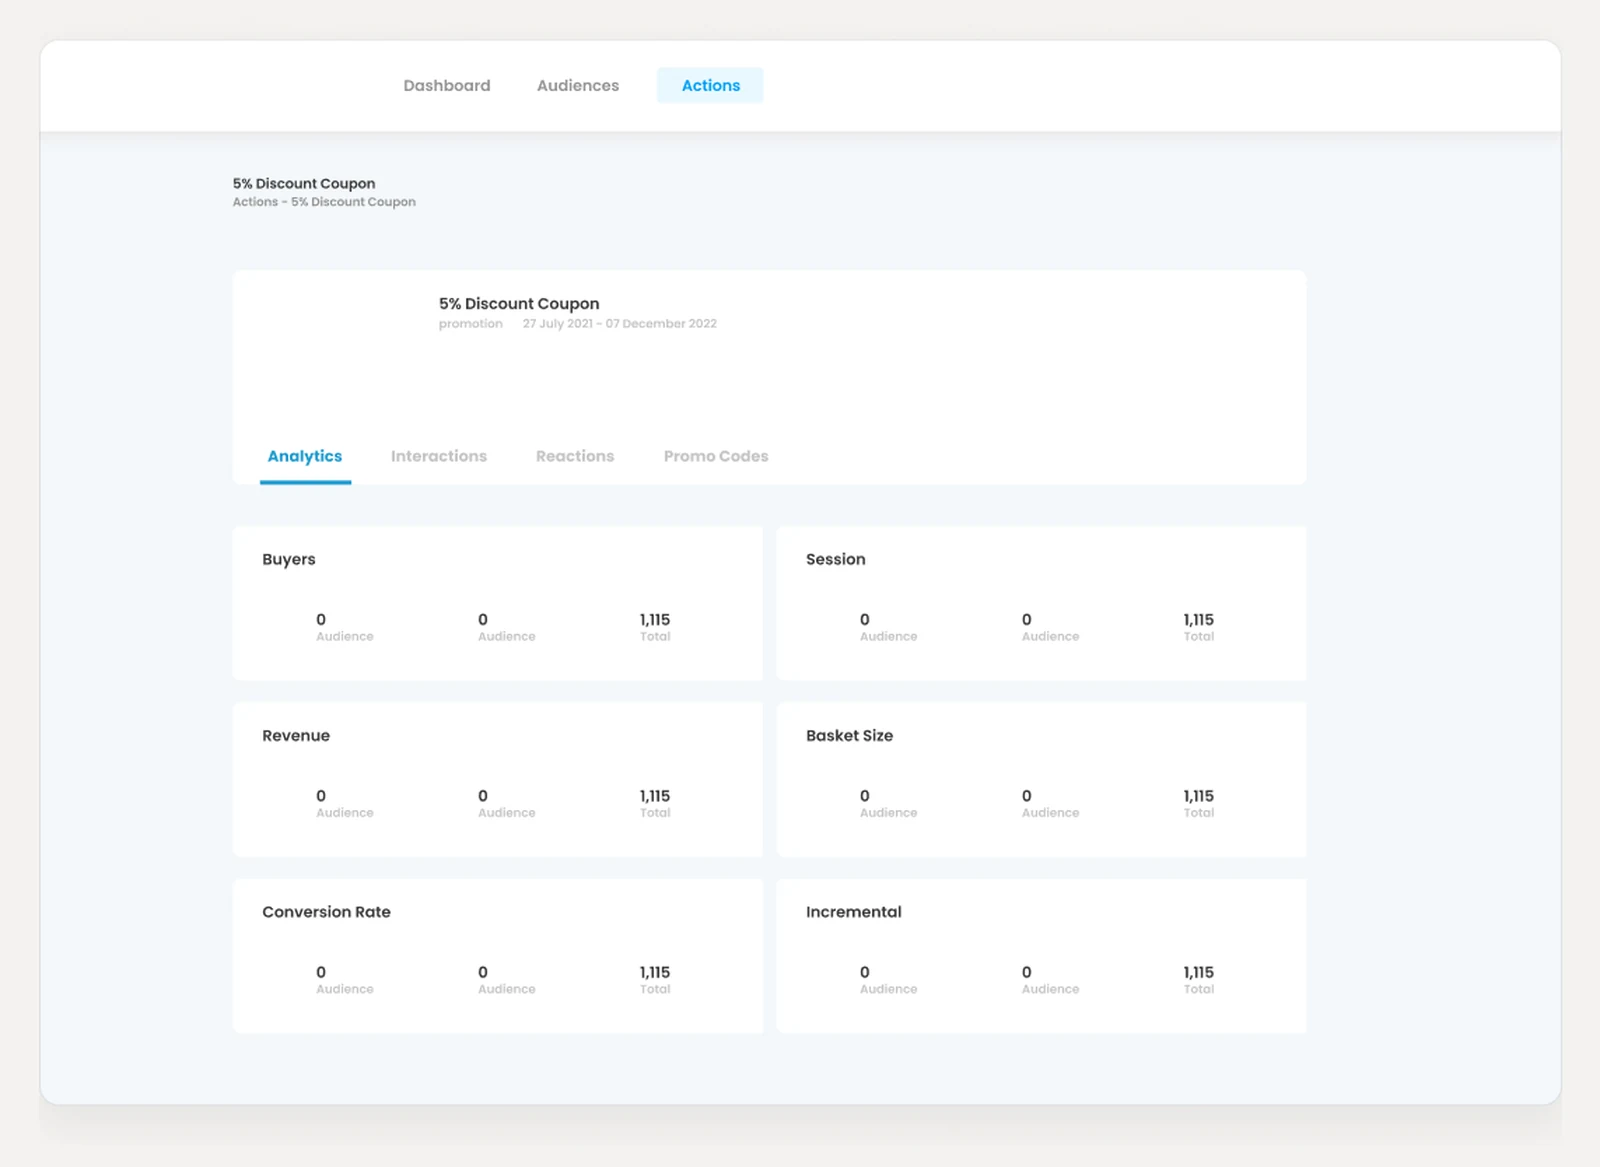The height and width of the screenshot is (1167, 1600).
Task: Select the 1,115 Total value in Incremental
Action: tap(1199, 972)
